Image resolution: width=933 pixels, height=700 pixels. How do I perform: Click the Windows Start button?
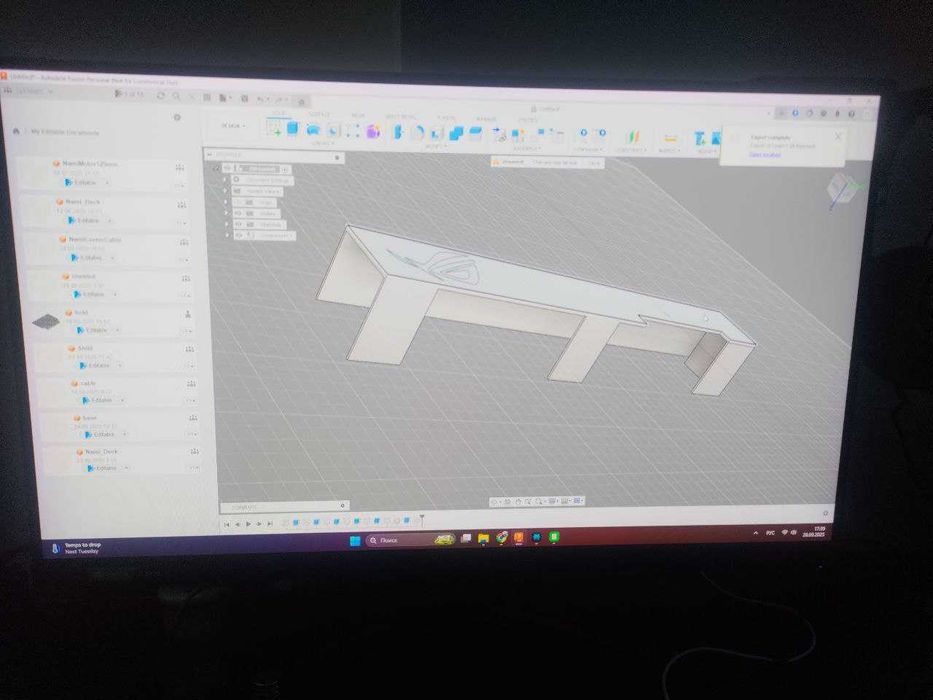[355, 540]
